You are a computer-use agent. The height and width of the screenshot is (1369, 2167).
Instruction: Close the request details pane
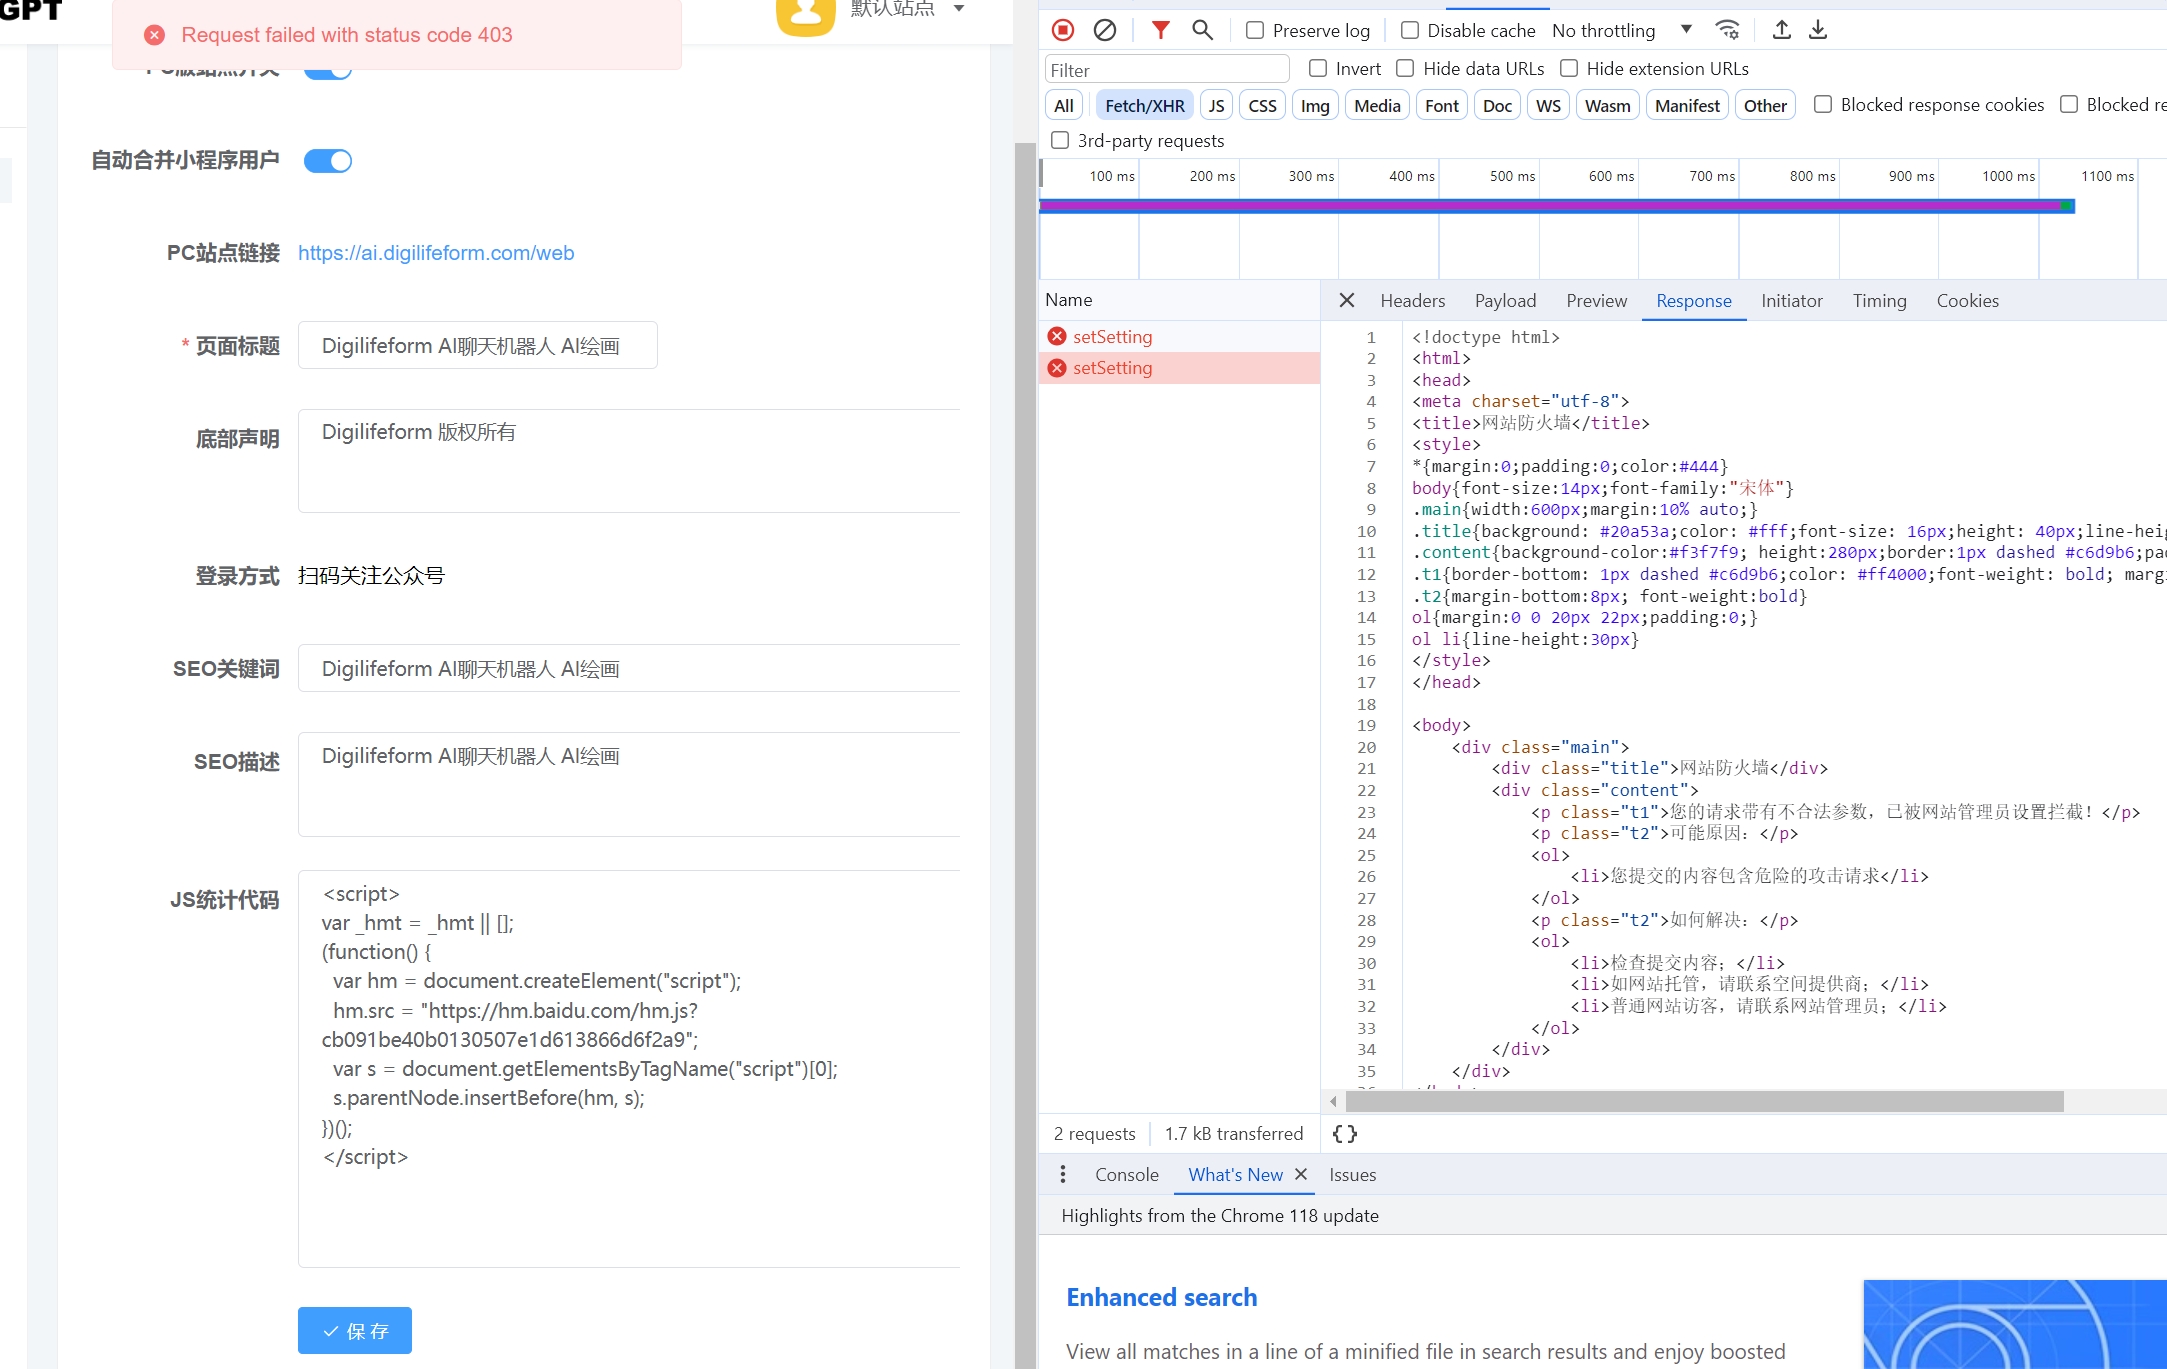click(x=1346, y=300)
